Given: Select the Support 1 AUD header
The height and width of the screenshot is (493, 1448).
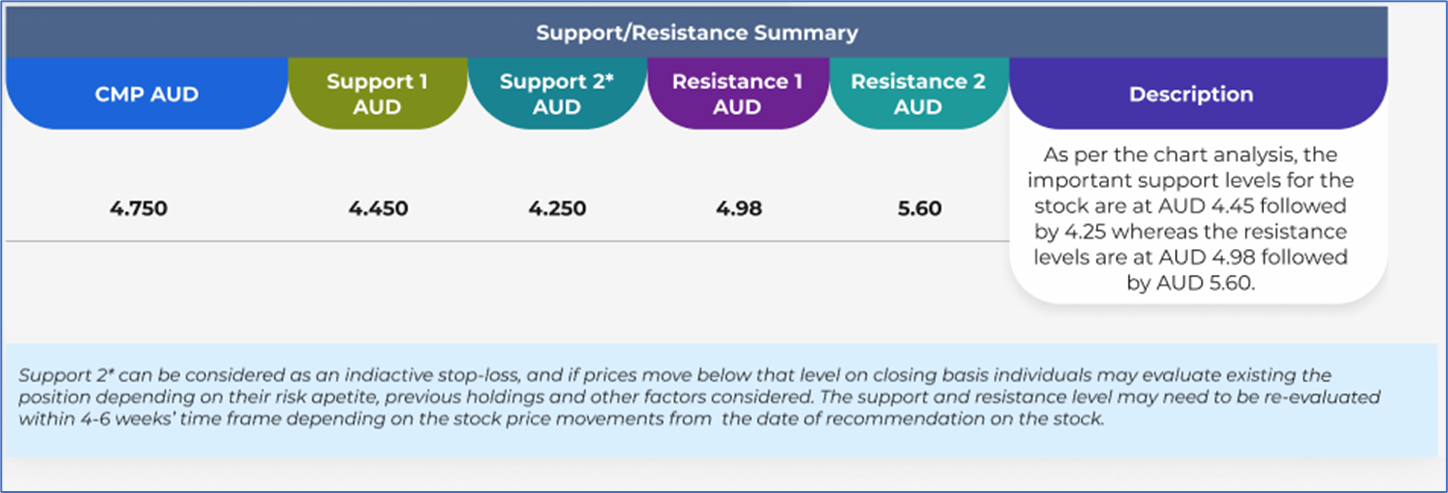Looking at the screenshot, I should click(376, 94).
